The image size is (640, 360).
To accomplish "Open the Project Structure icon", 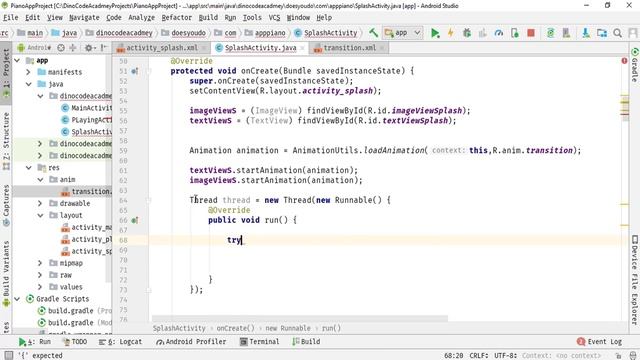I will tap(602, 33).
